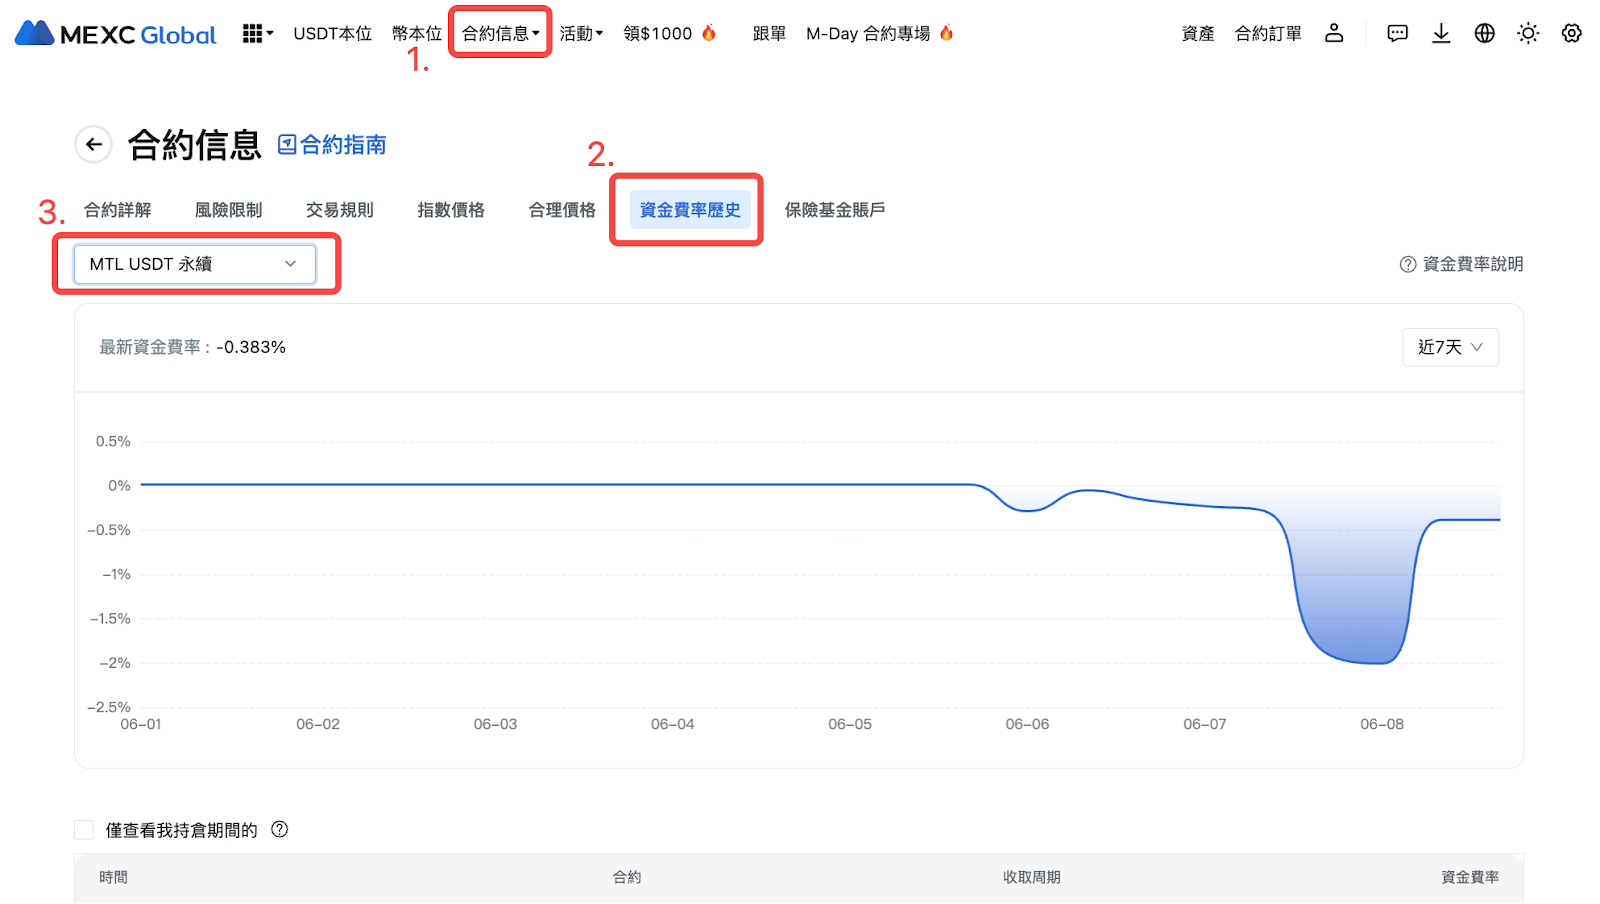
Task: Open the 近7天 time range dropdown
Action: 1450,347
